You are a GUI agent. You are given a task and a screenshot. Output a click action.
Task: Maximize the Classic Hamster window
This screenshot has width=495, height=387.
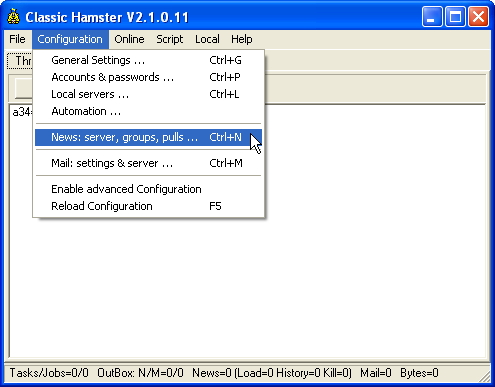(x=455, y=16)
